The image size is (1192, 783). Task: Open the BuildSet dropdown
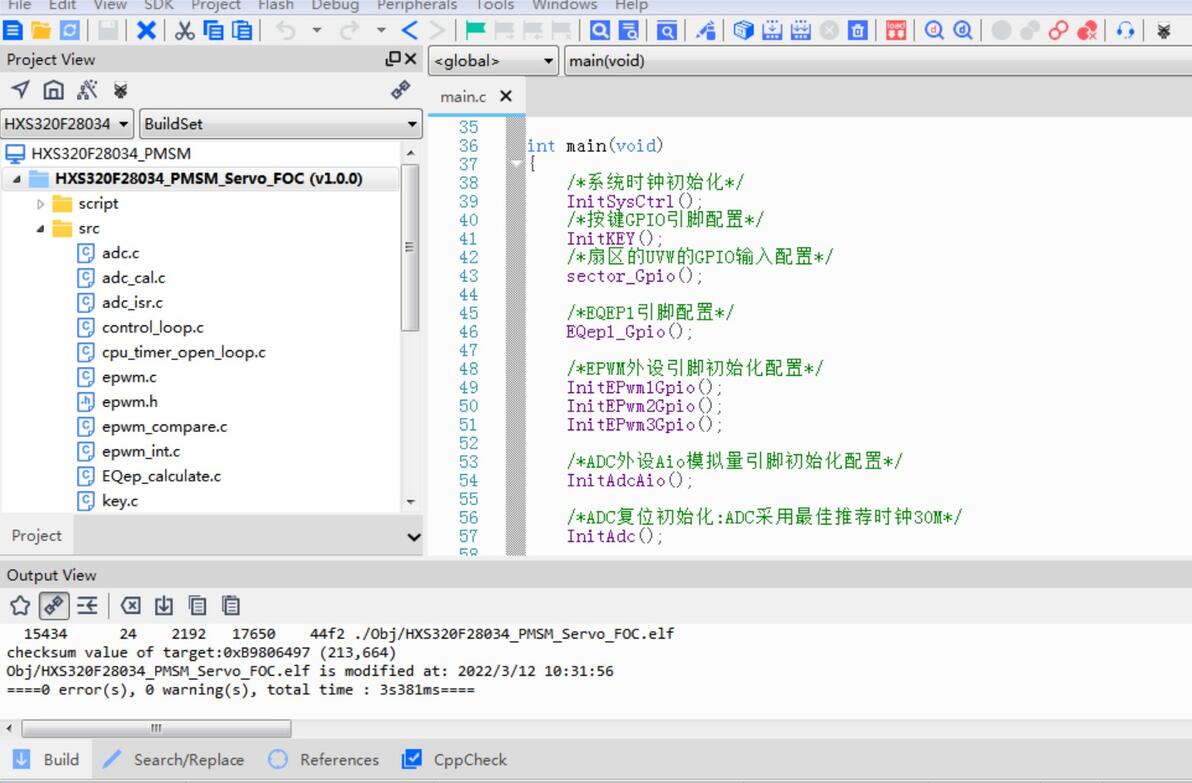click(x=281, y=124)
